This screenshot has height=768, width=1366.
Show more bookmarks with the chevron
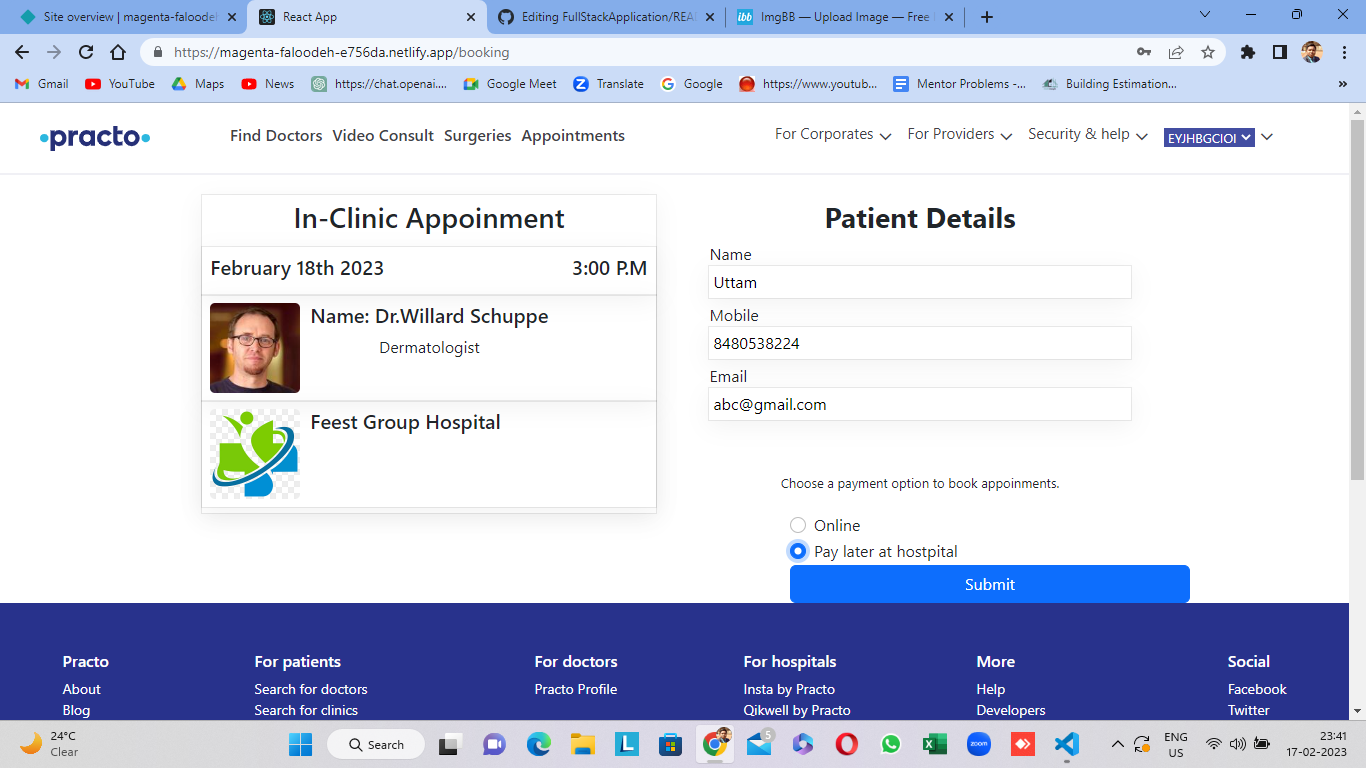point(1343,84)
